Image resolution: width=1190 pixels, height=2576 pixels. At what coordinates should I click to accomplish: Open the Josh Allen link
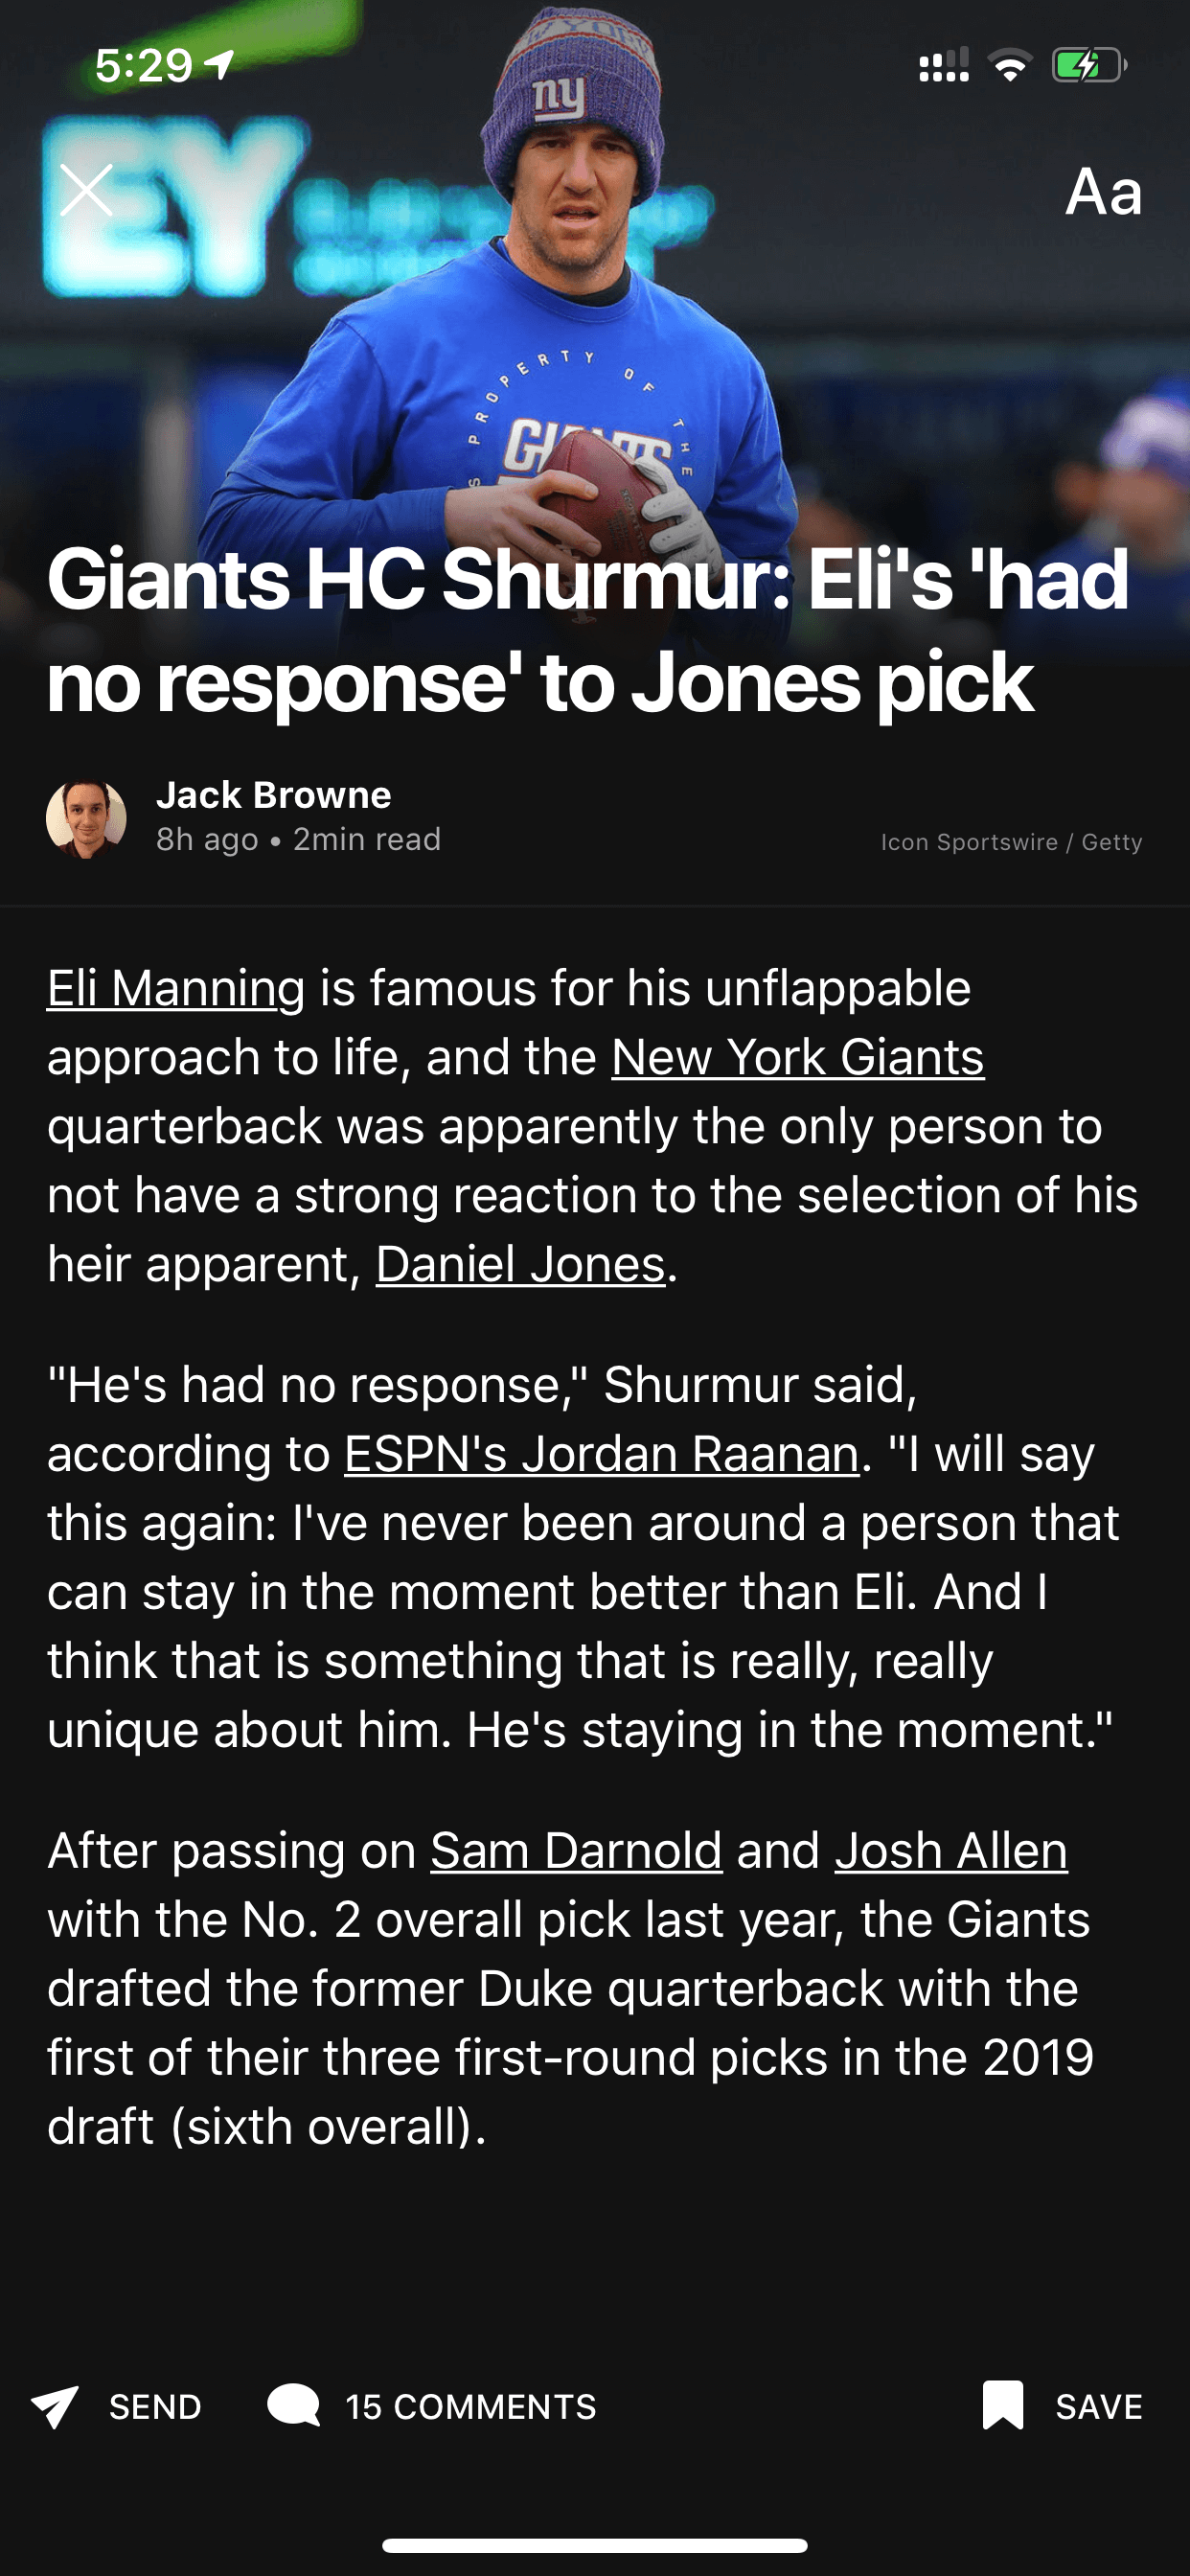click(x=951, y=1851)
